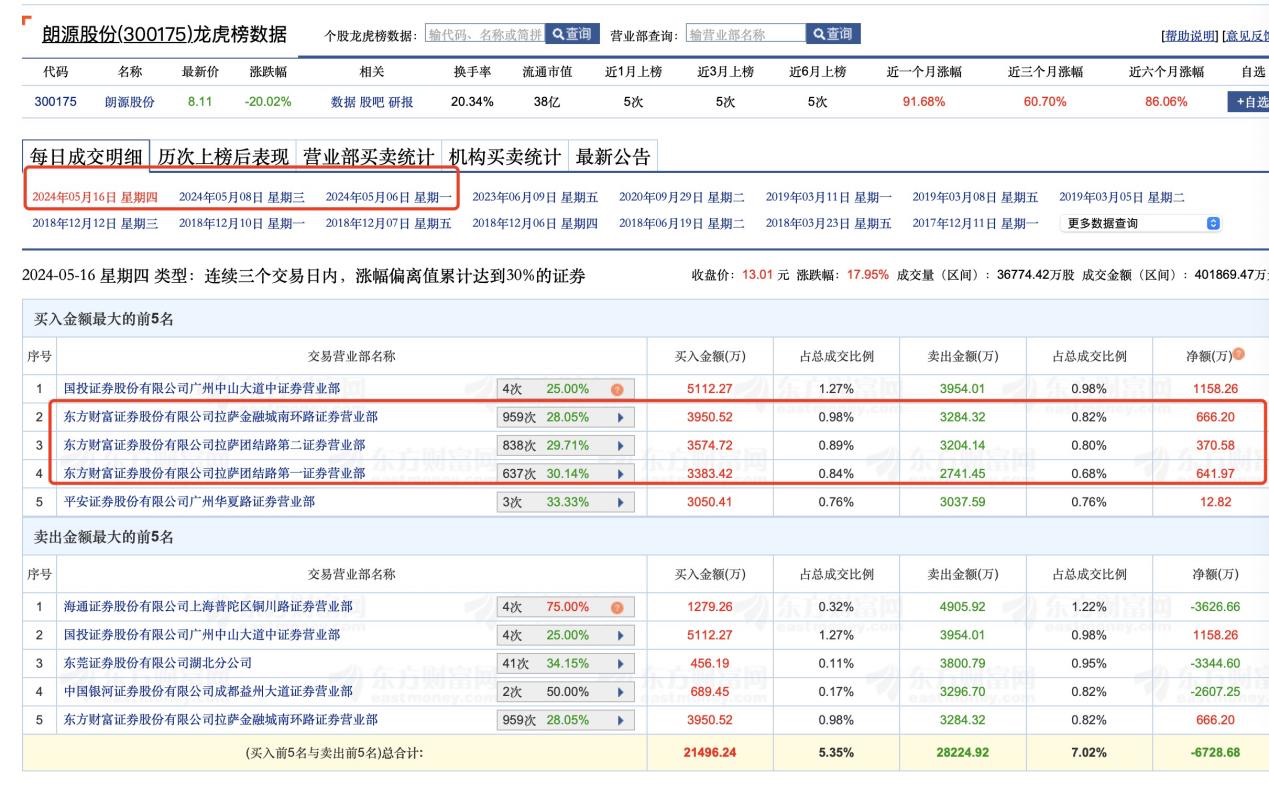The image size is (1274, 788).
Task: Select date 2019年03月08日 星期五
Action: 975,197
